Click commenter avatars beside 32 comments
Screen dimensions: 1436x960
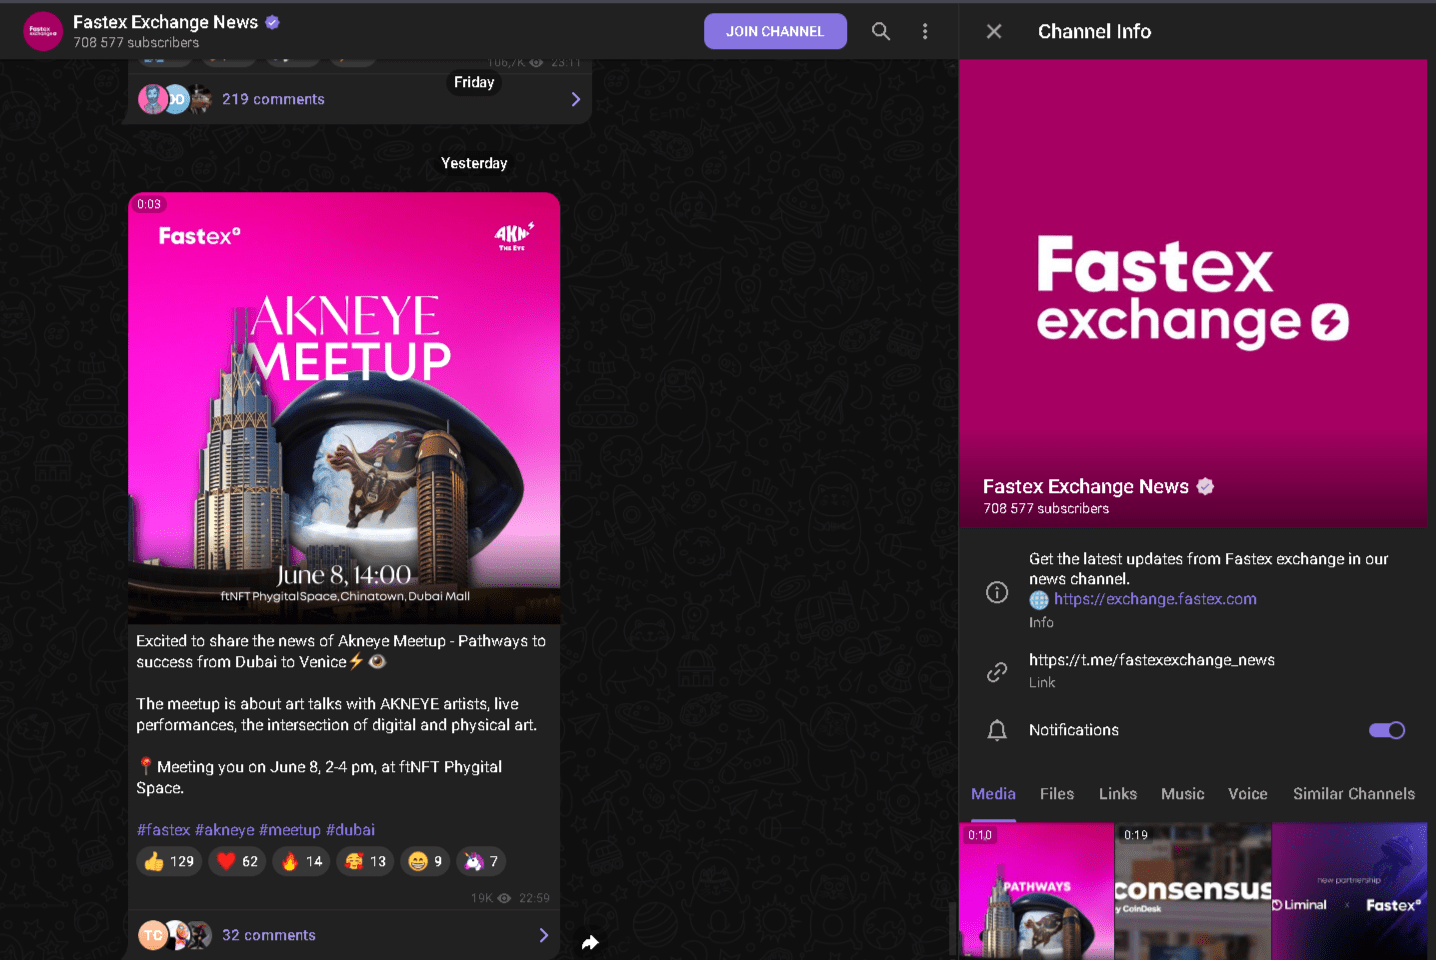pyautogui.click(x=175, y=935)
